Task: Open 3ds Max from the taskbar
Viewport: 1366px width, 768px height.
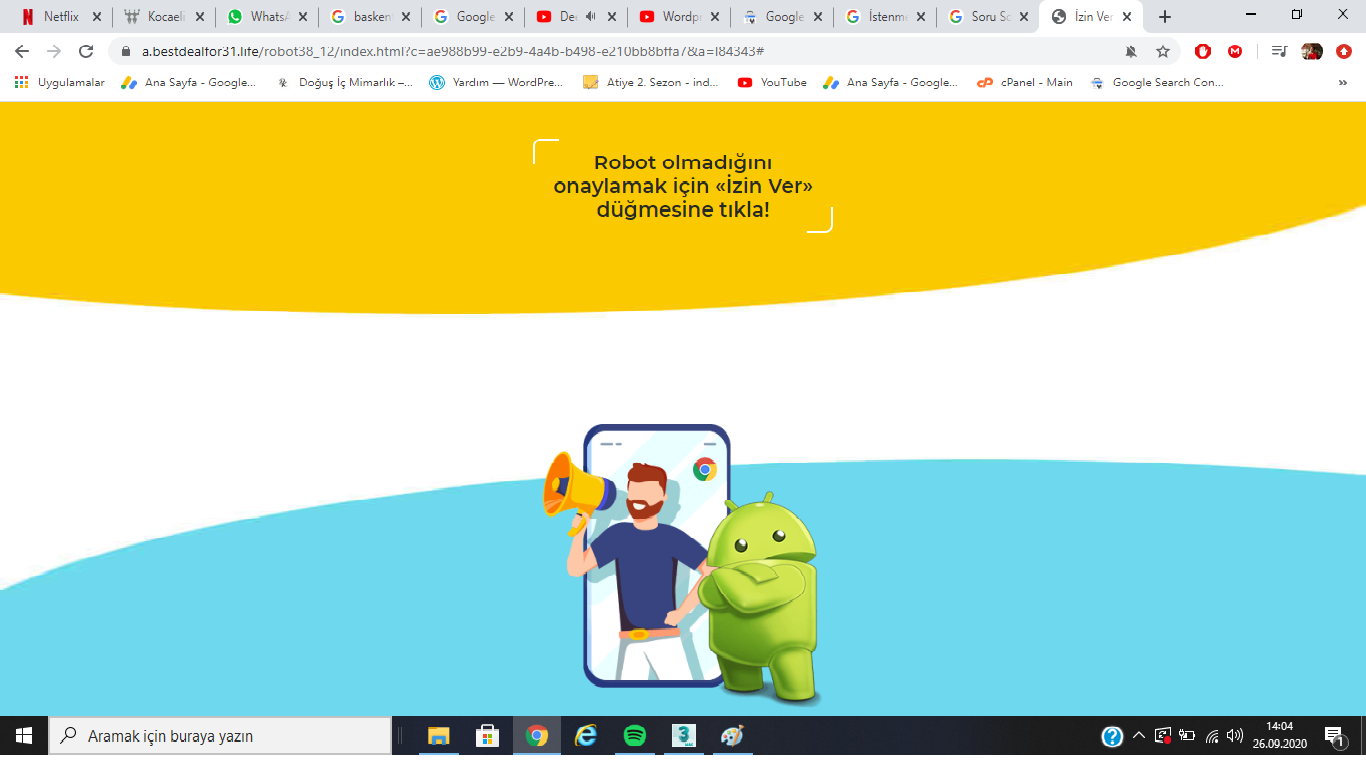Action: click(x=684, y=736)
